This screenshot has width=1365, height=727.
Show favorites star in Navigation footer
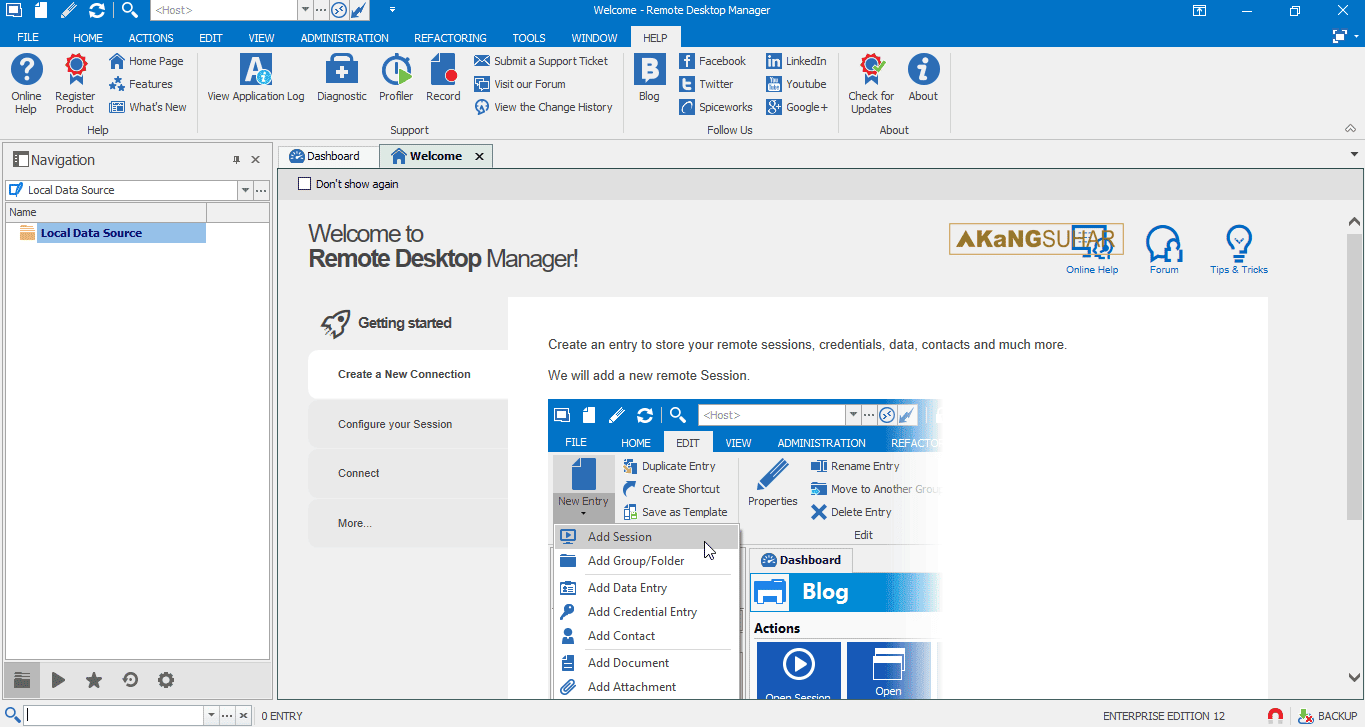click(x=94, y=680)
